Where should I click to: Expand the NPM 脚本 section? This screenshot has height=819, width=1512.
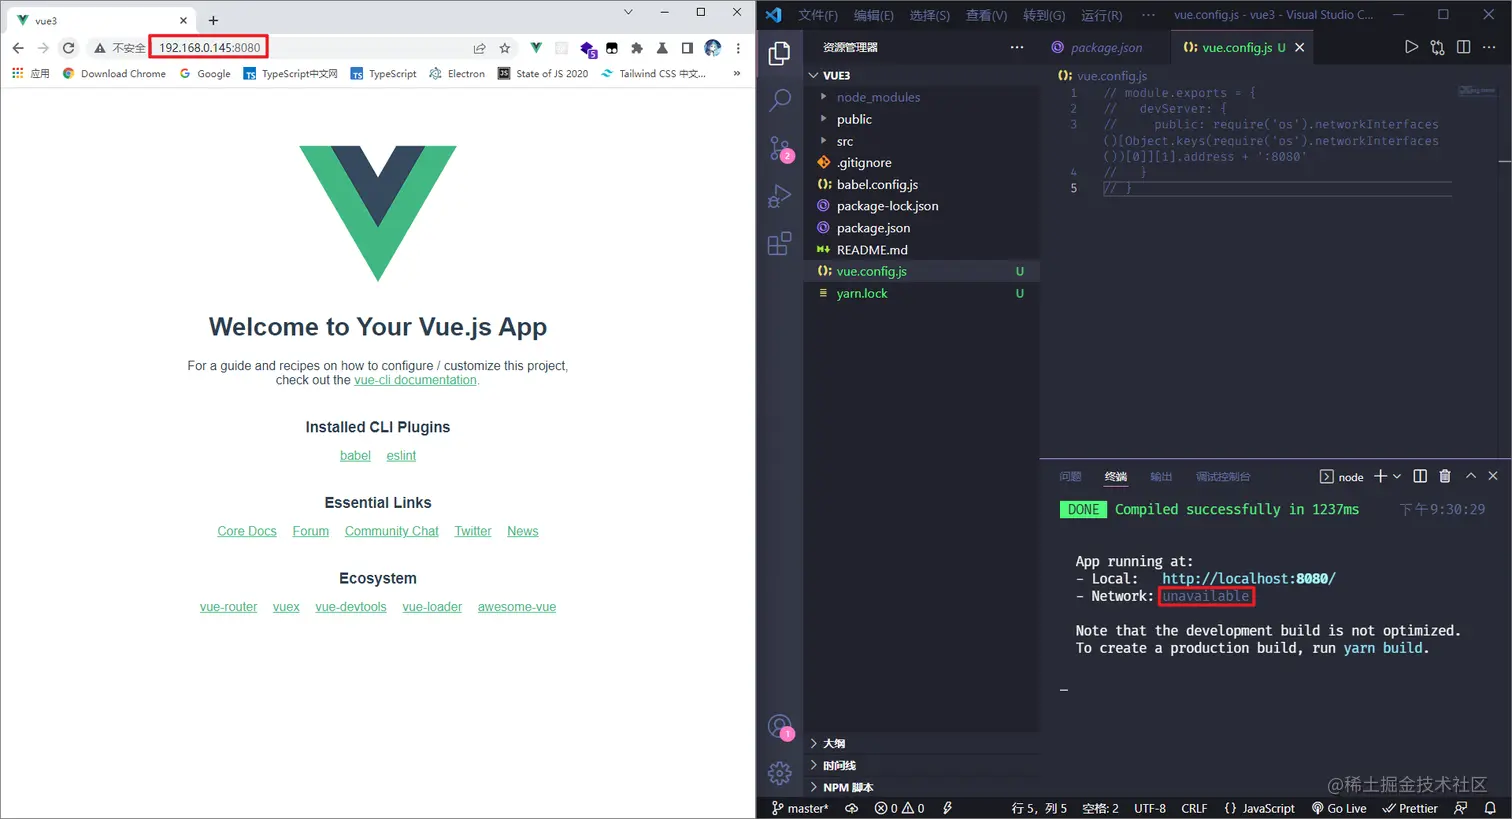850,787
